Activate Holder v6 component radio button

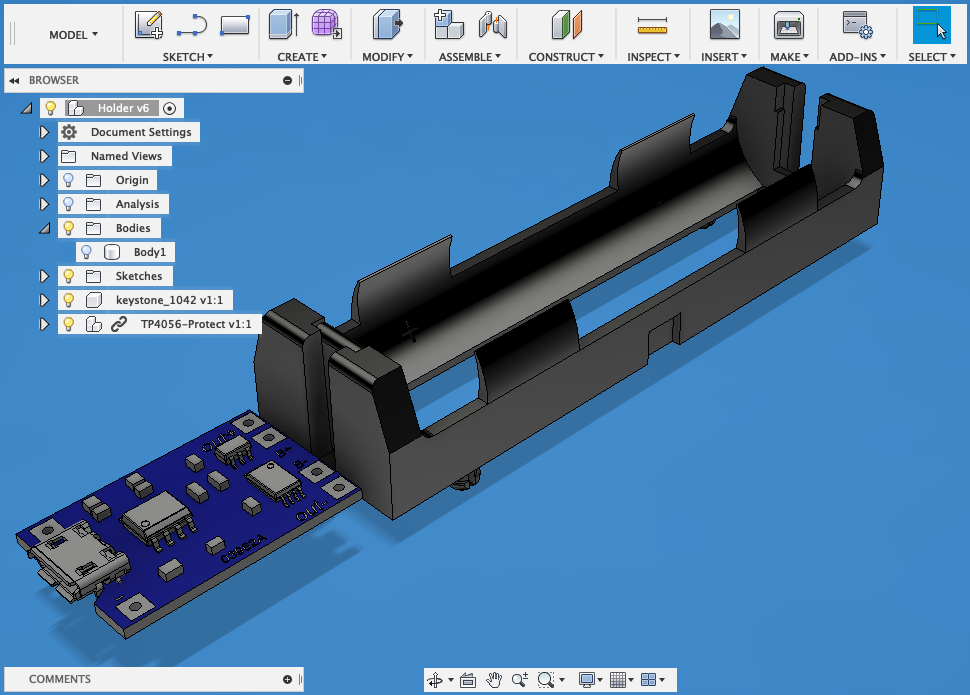click(x=170, y=108)
